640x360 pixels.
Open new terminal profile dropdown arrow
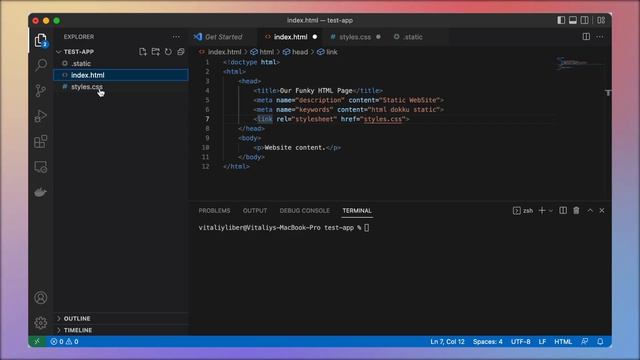click(x=551, y=211)
